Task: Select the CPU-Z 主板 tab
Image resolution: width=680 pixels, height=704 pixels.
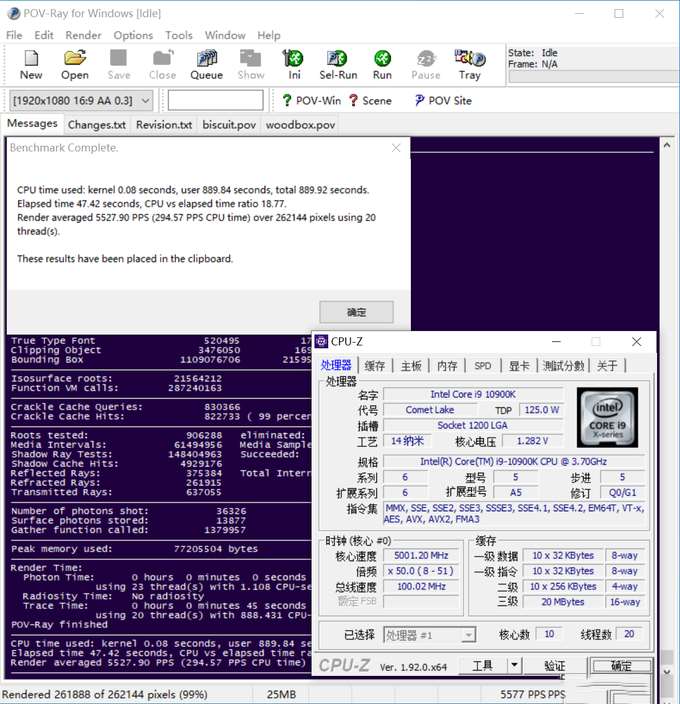Action: point(411,366)
